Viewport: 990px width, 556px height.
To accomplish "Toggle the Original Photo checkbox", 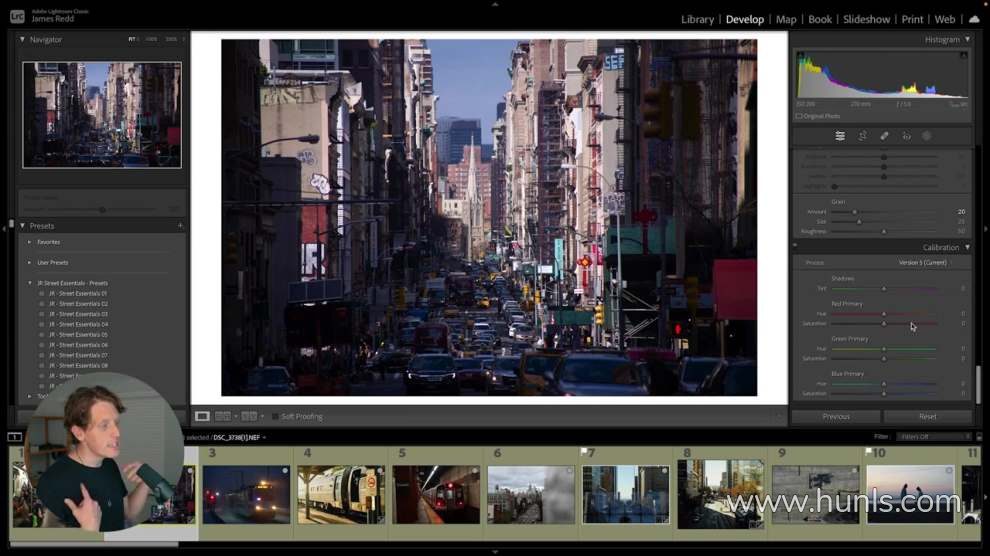I will pyautogui.click(x=799, y=116).
